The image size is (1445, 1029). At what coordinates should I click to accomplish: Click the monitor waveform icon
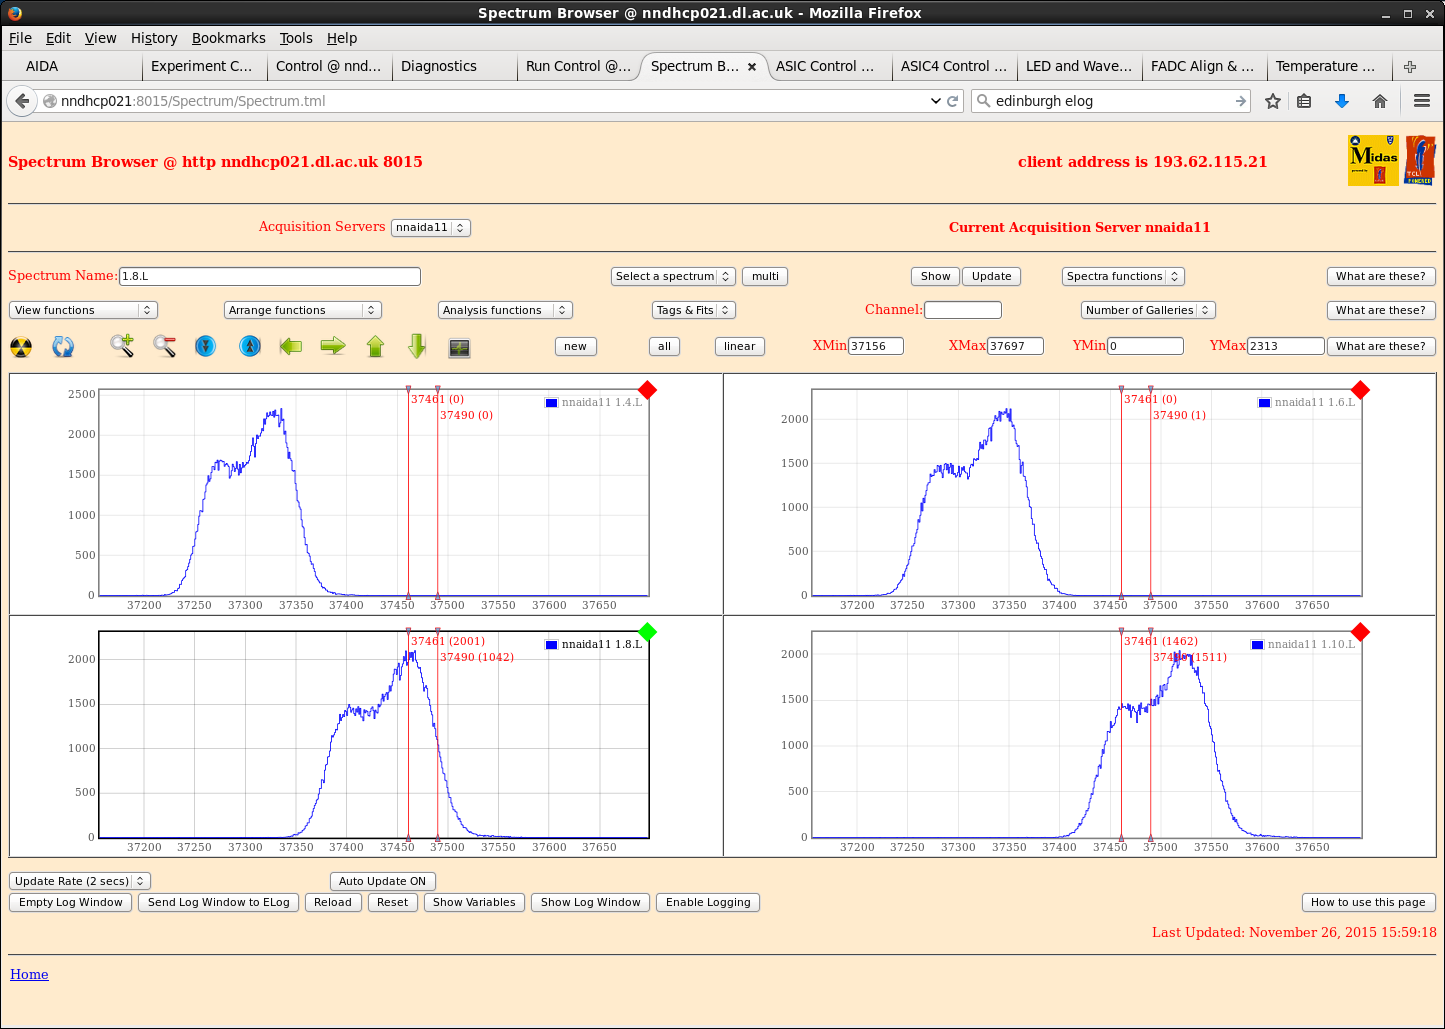(459, 347)
